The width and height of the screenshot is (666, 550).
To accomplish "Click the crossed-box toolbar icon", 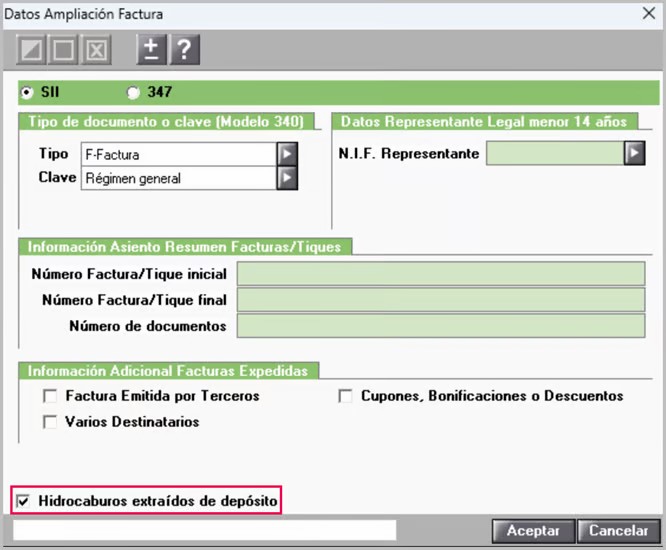I will pyautogui.click(x=96, y=50).
